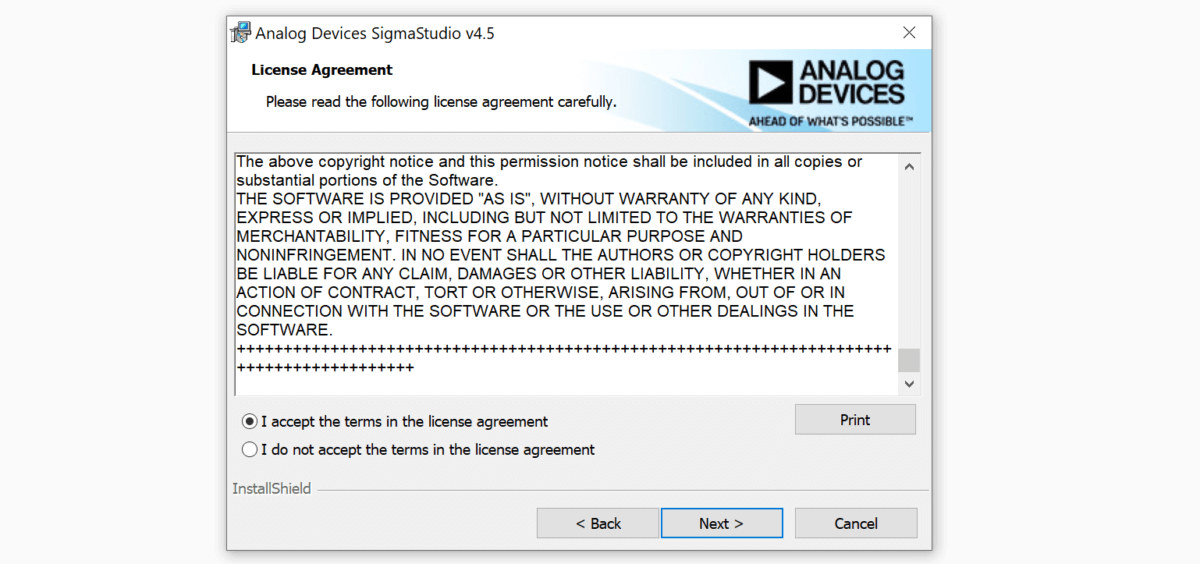1200x564 pixels.
Task: Go to the previous step with Back
Action: pos(598,523)
